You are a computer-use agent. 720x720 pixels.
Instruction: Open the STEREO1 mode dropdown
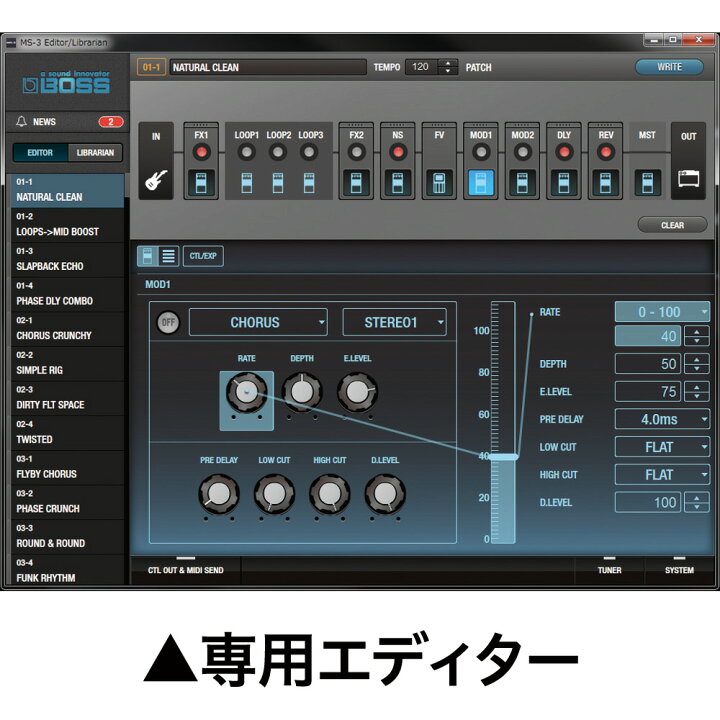click(394, 322)
